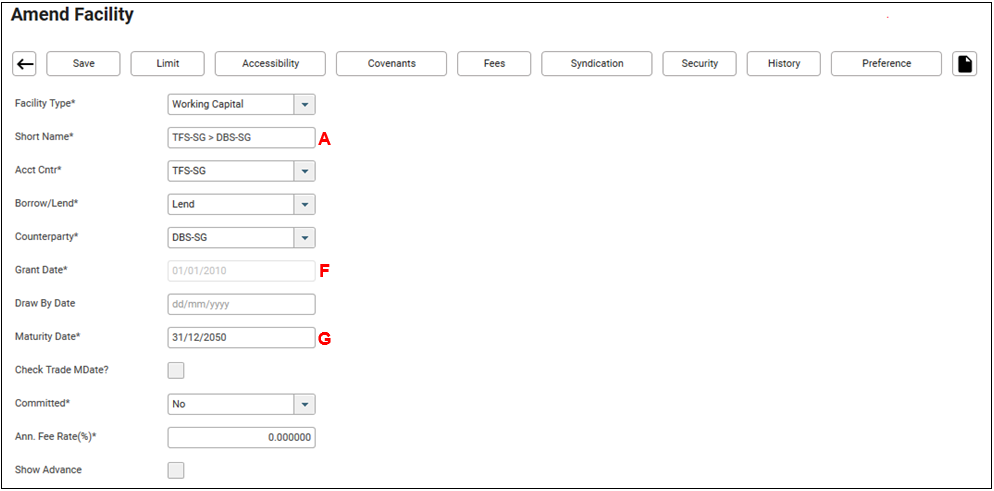Open the Counterparty dropdown list
The width and height of the screenshot is (994, 491).
pos(305,238)
